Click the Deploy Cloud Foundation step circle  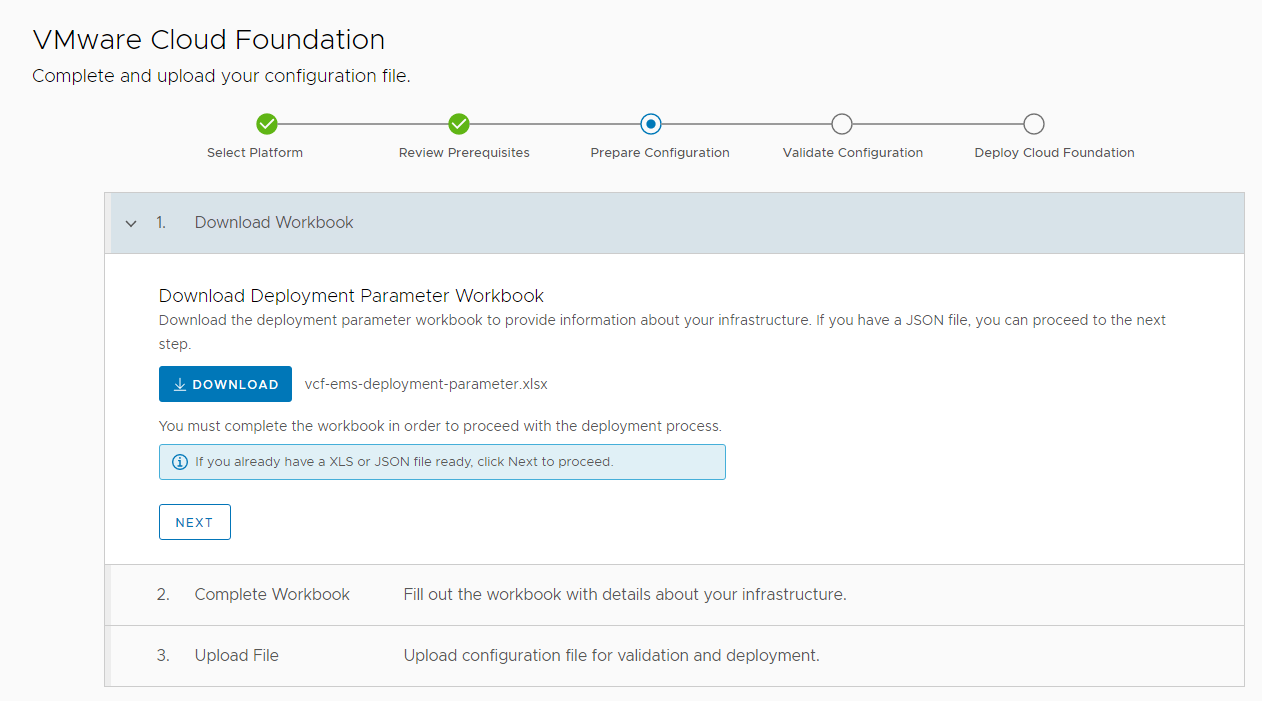[1034, 124]
